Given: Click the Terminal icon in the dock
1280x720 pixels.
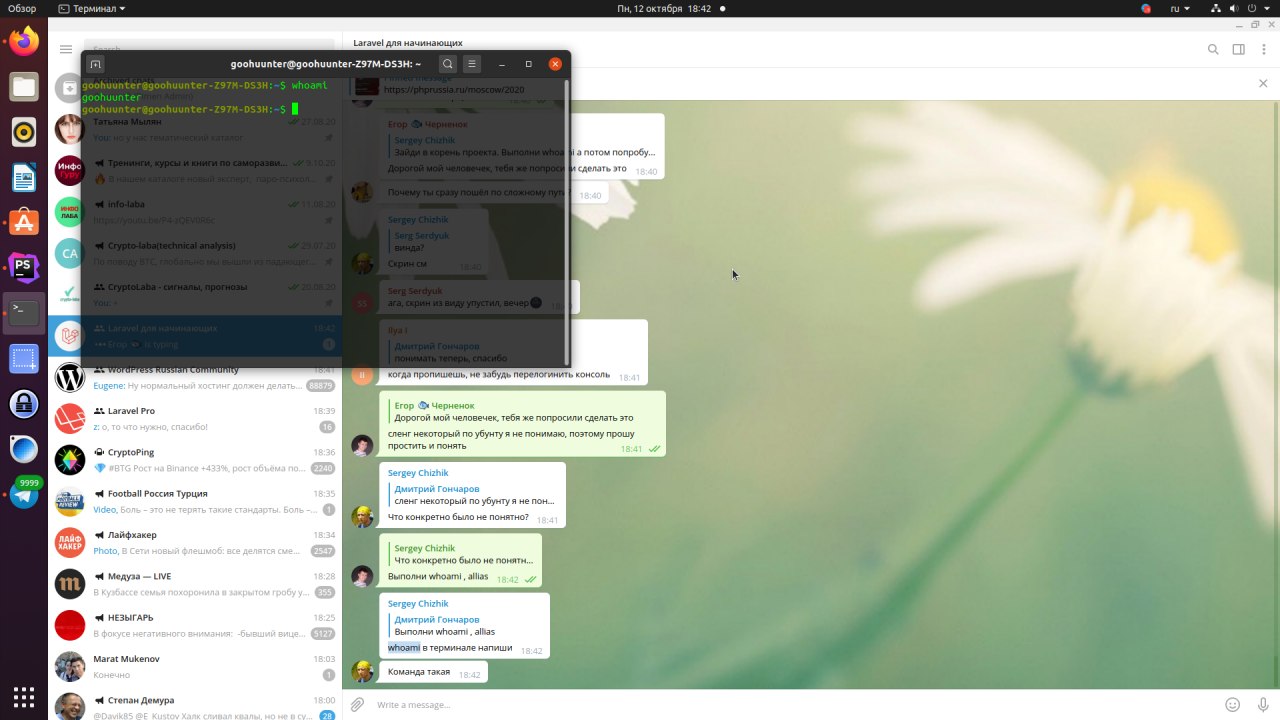Looking at the screenshot, I should coord(24,313).
